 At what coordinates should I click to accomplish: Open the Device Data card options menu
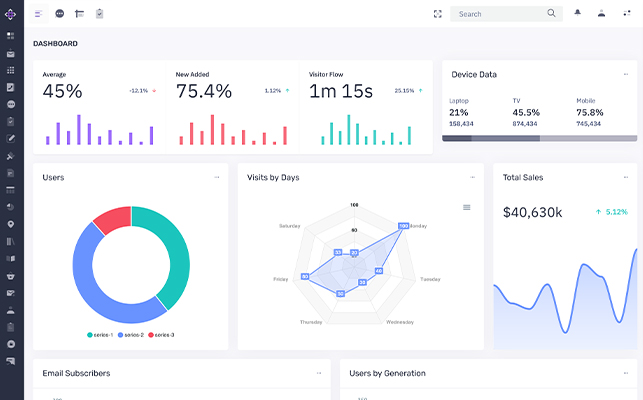tap(626, 74)
